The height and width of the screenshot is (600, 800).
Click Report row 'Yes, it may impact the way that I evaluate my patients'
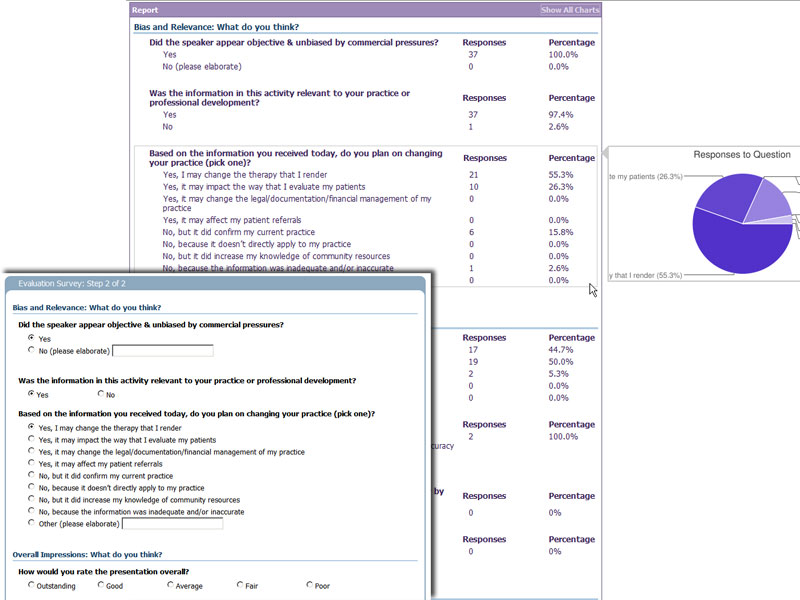coord(264,187)
